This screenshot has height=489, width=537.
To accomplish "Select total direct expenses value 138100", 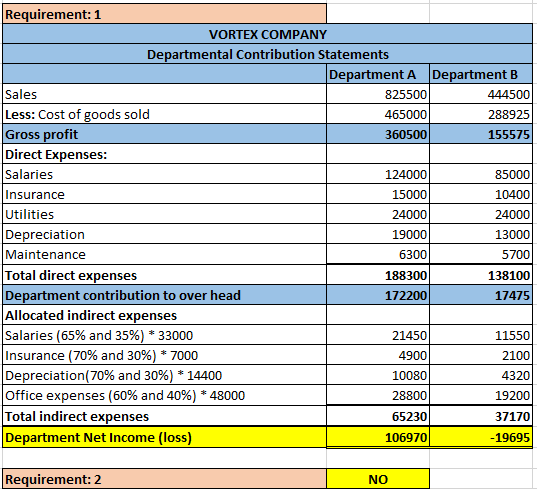I will coord(481,275).
